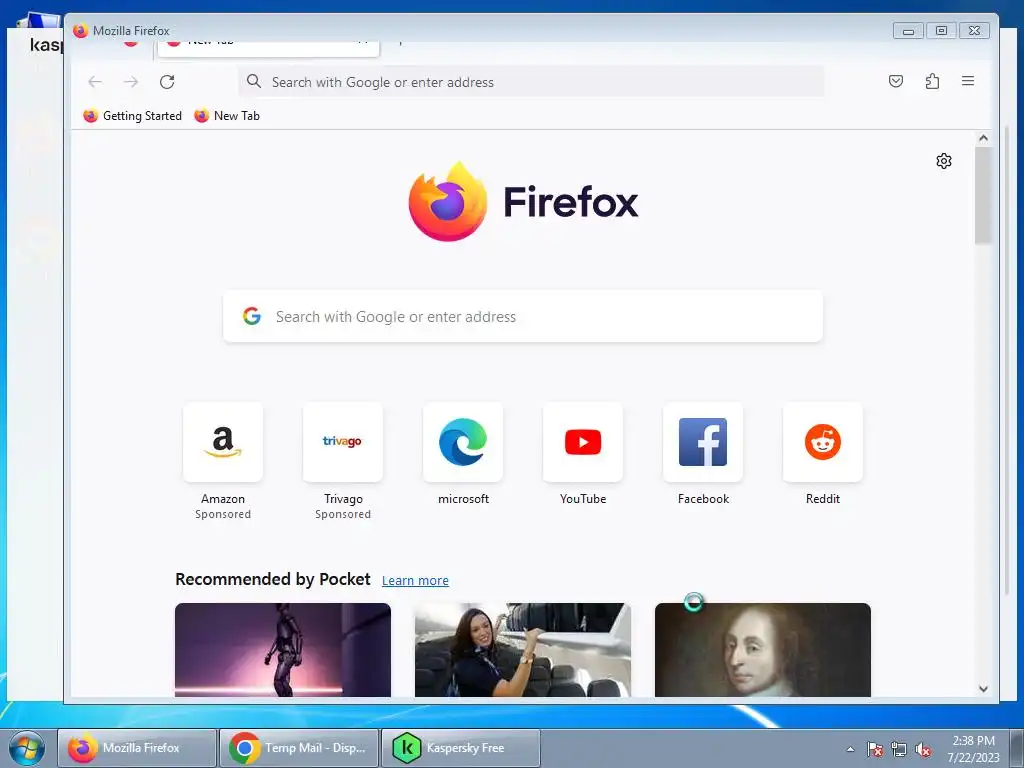The width and height of the screenshot is (1024, 768).
Task: Go back to the previous page
Action: [95, 82]
